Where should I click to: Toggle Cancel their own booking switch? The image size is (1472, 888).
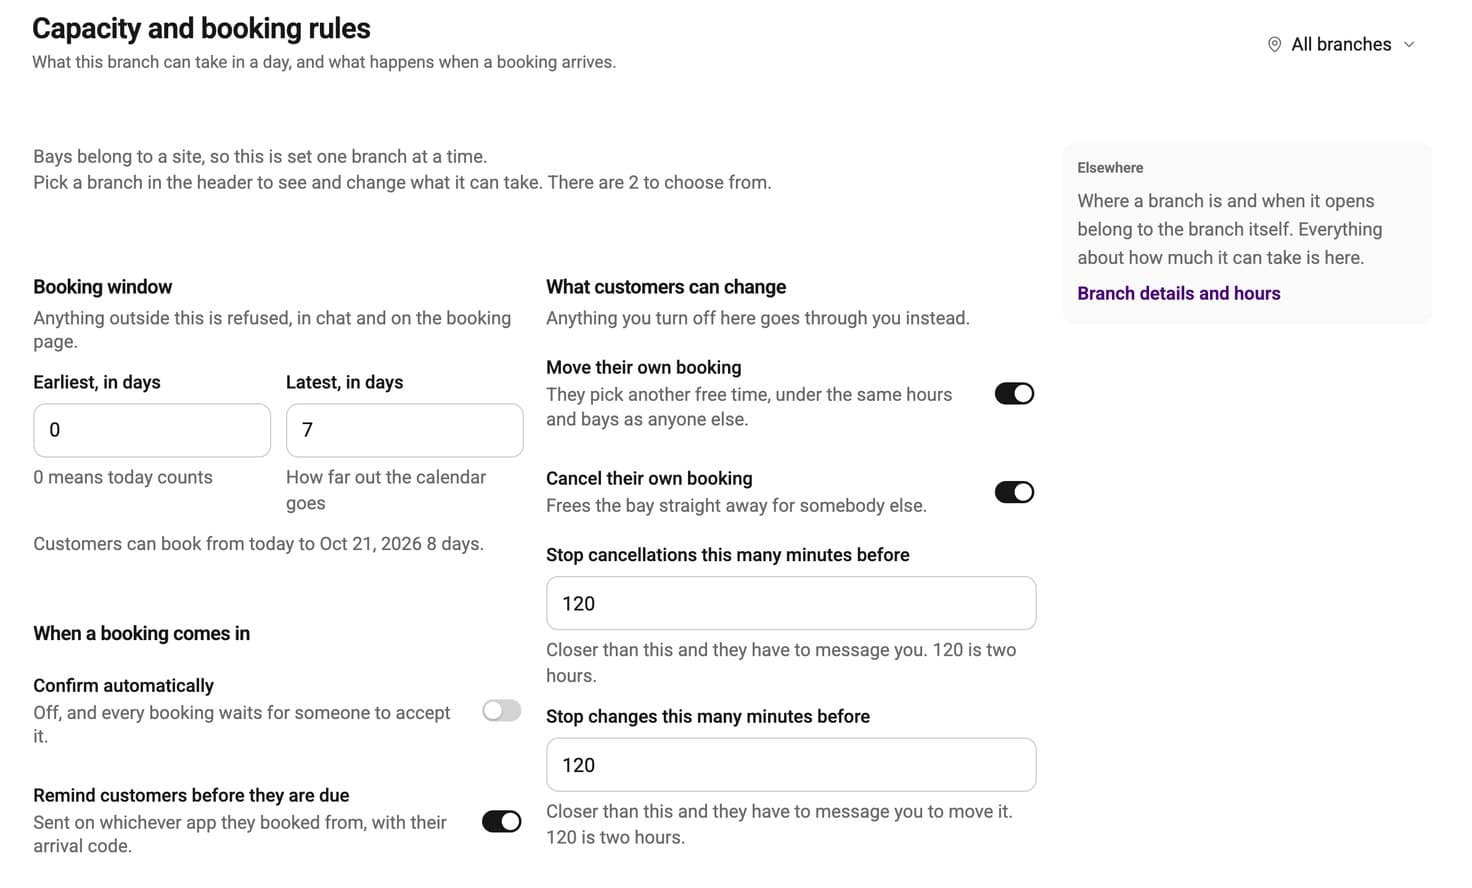1014,492
